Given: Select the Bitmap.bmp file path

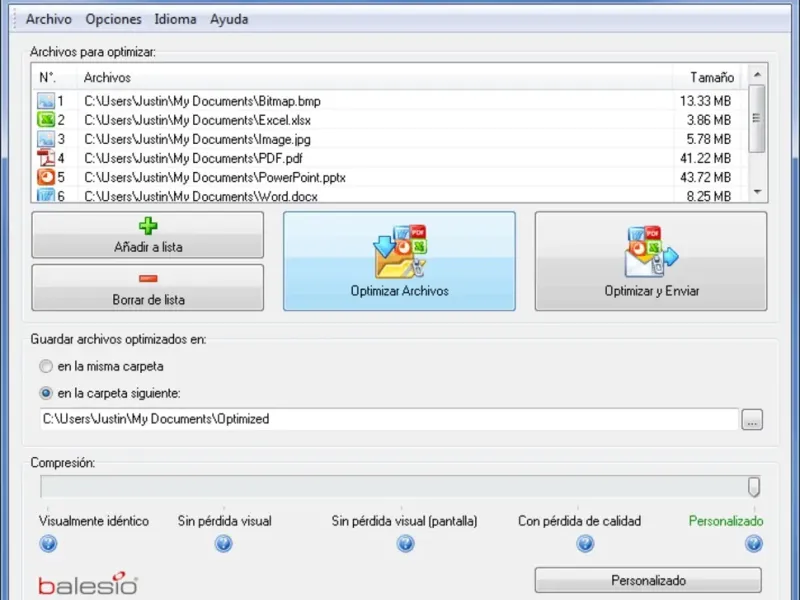Looking at the screenshot, I should pos(203,101).
